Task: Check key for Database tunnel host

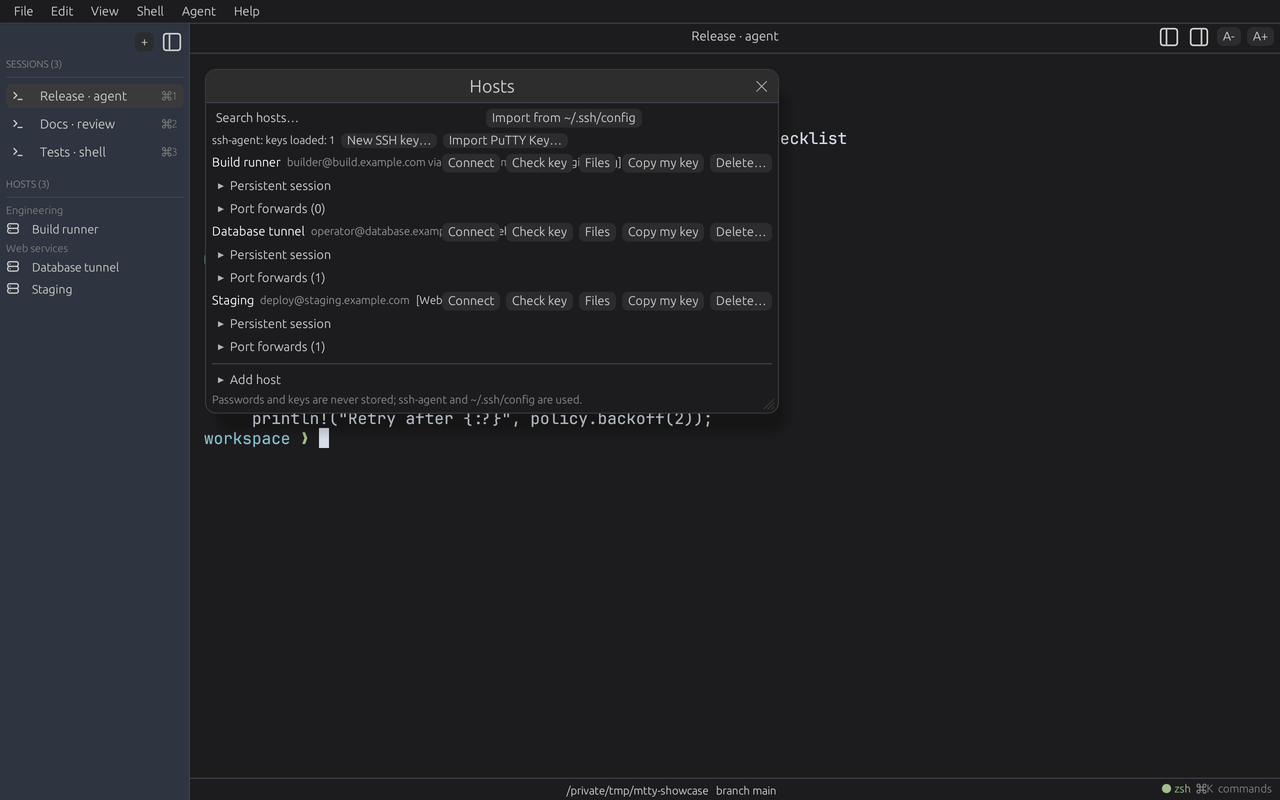Action: (539, 232)
